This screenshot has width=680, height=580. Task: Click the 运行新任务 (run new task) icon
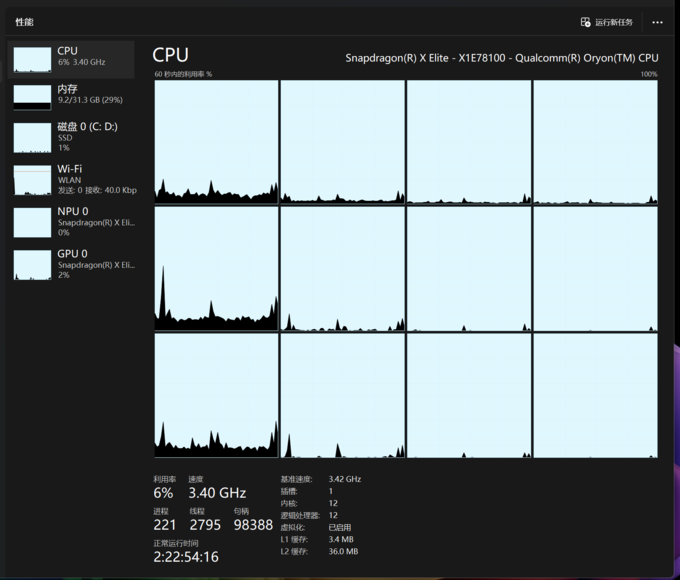coord(586,22)
